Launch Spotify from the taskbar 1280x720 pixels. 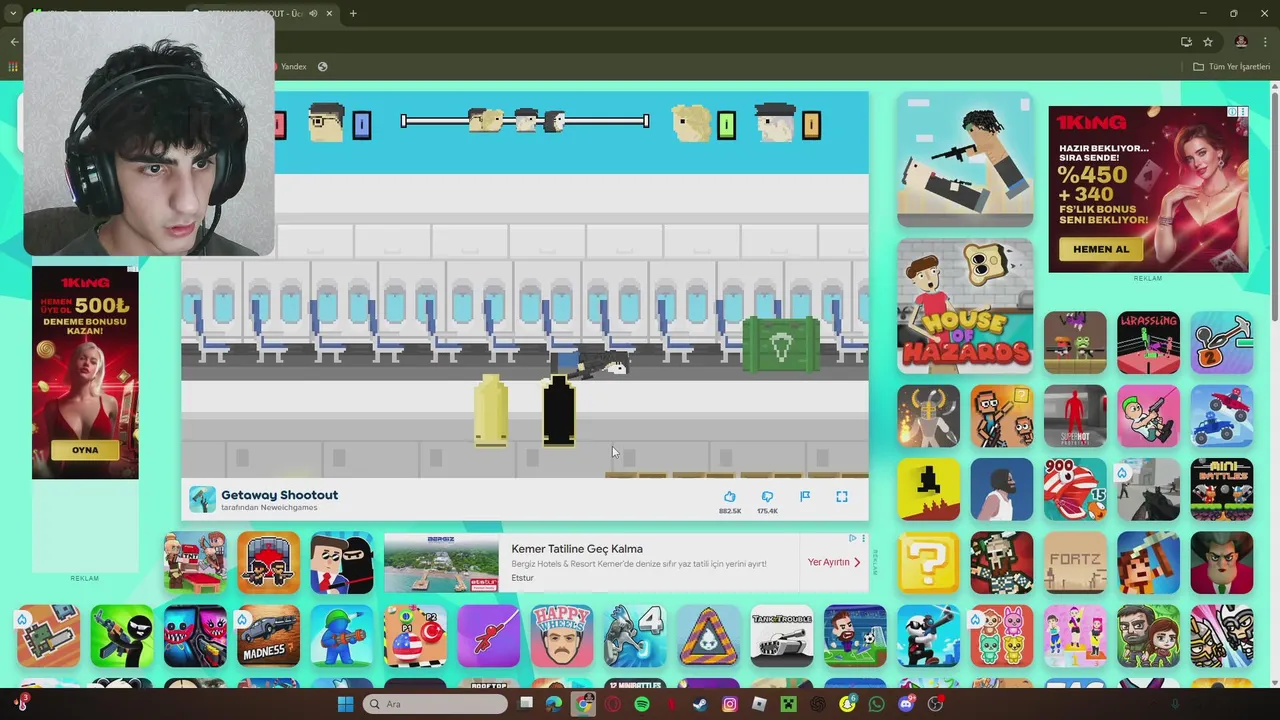click(642, 704)
